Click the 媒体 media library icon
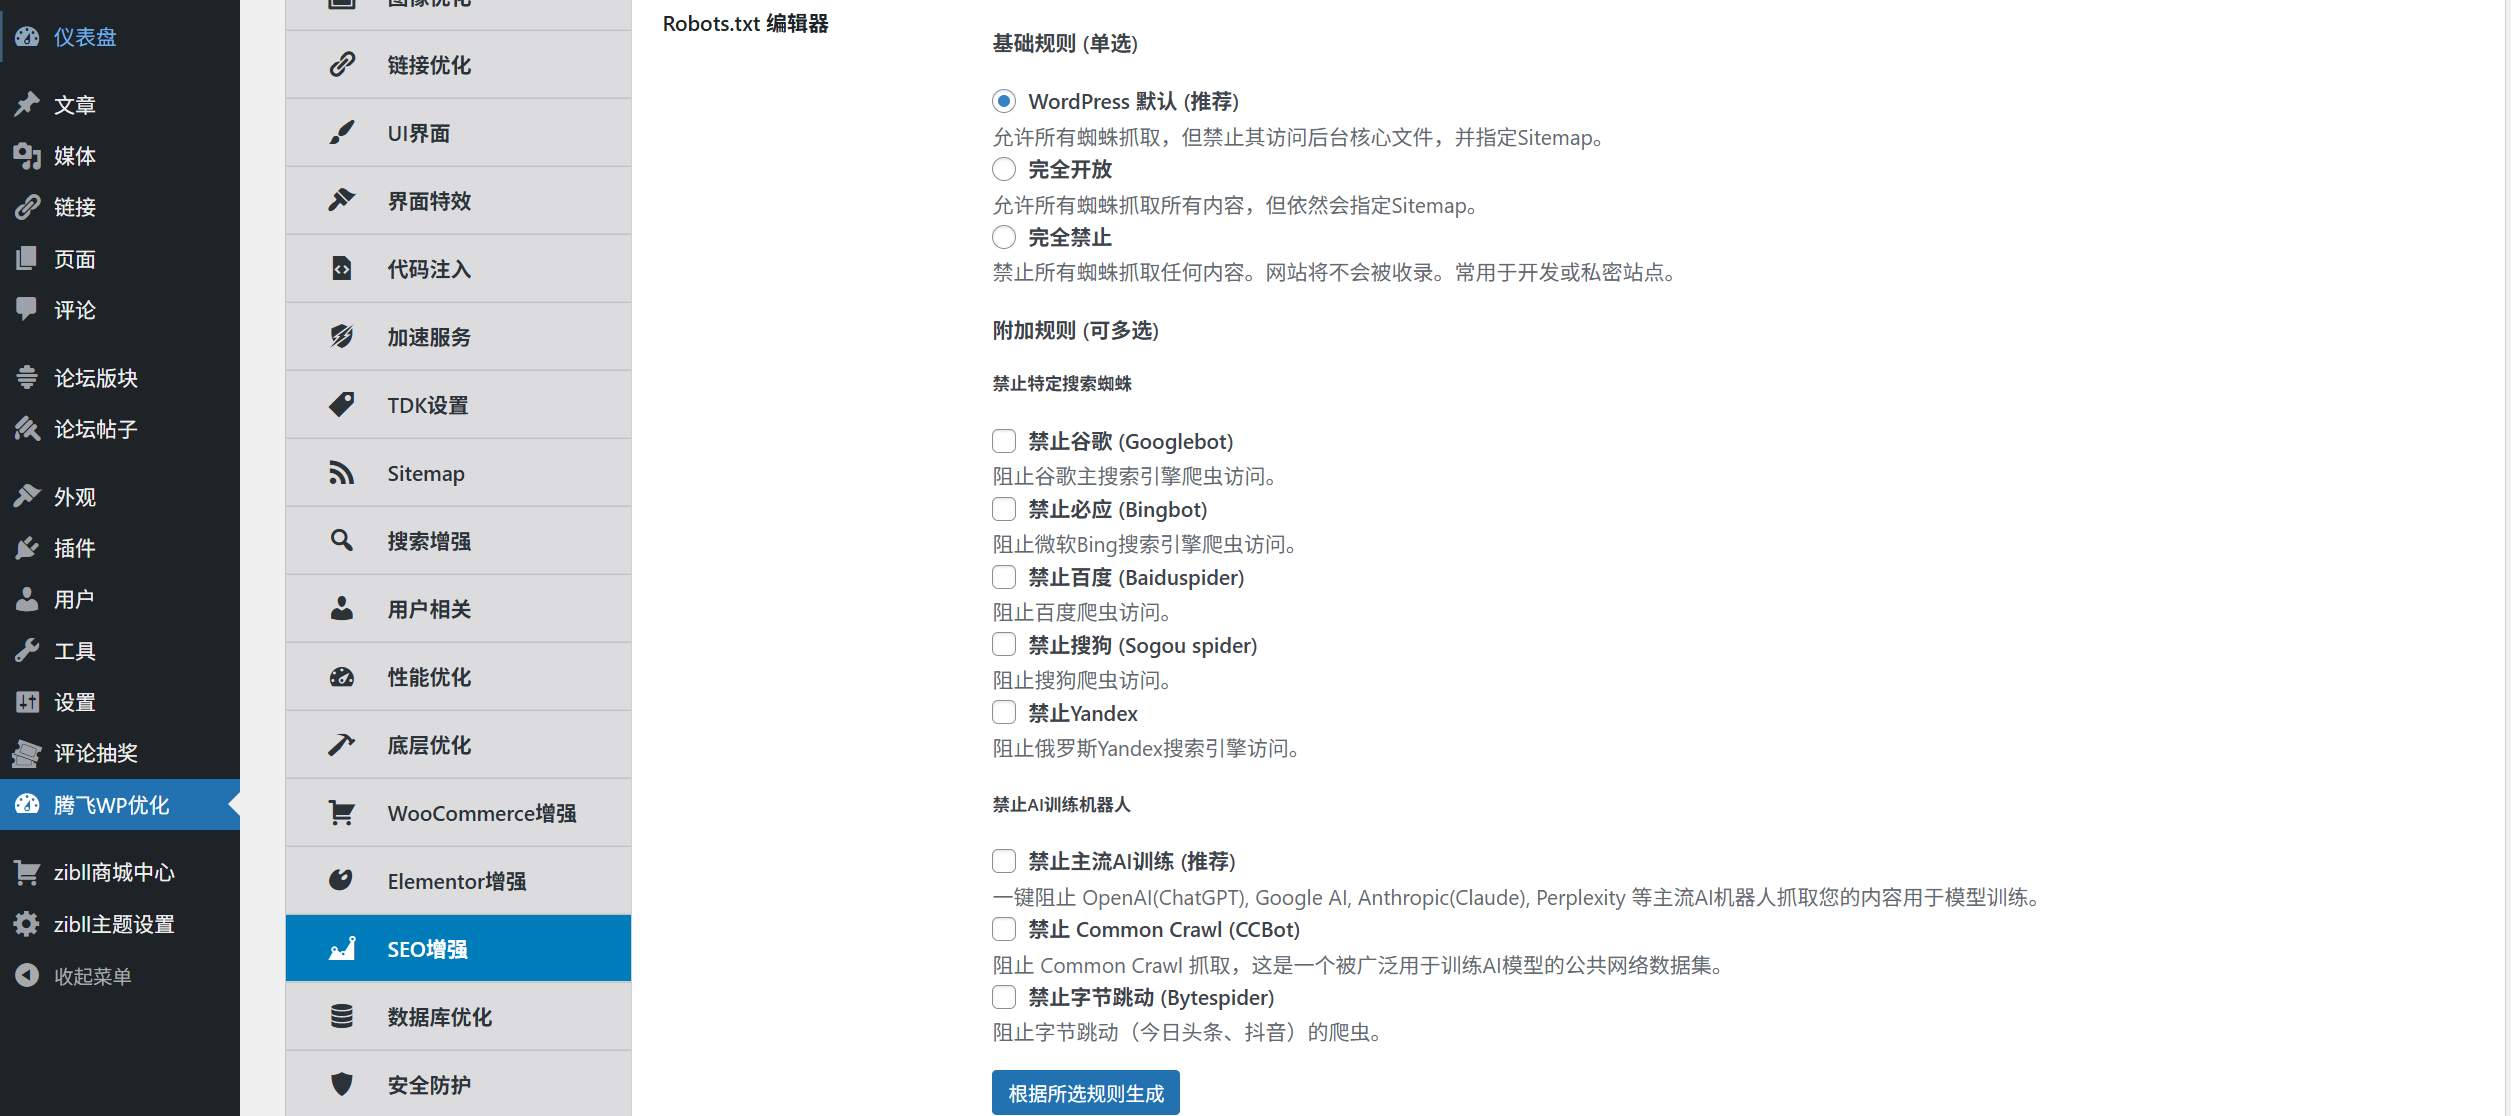This screenshot has height=1116, width=2511. 27,156
